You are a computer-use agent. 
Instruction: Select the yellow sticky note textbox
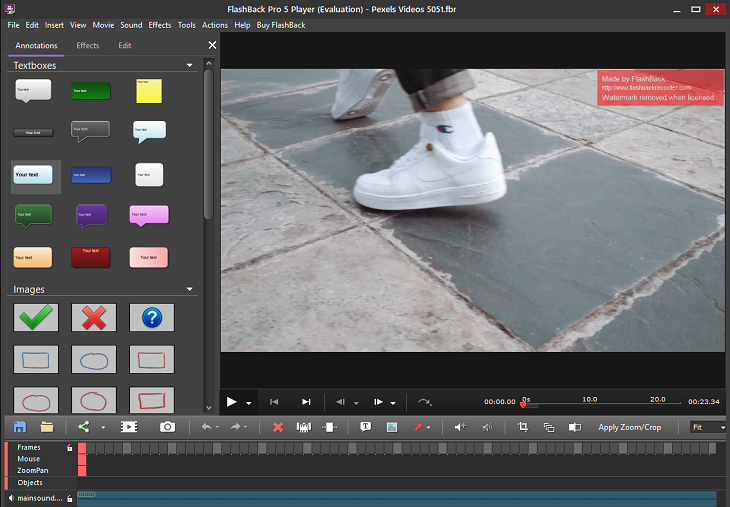pos(149,91)
